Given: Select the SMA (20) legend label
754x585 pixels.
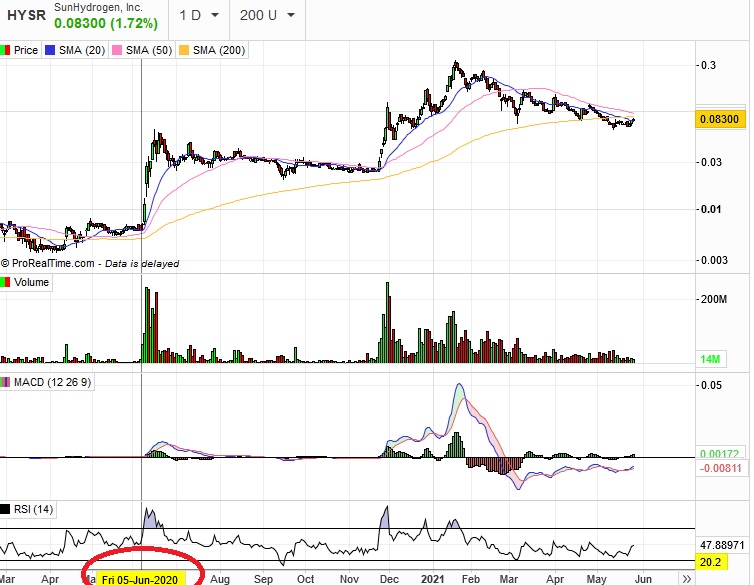Looking at the screenshot, I should click(82, 50).
